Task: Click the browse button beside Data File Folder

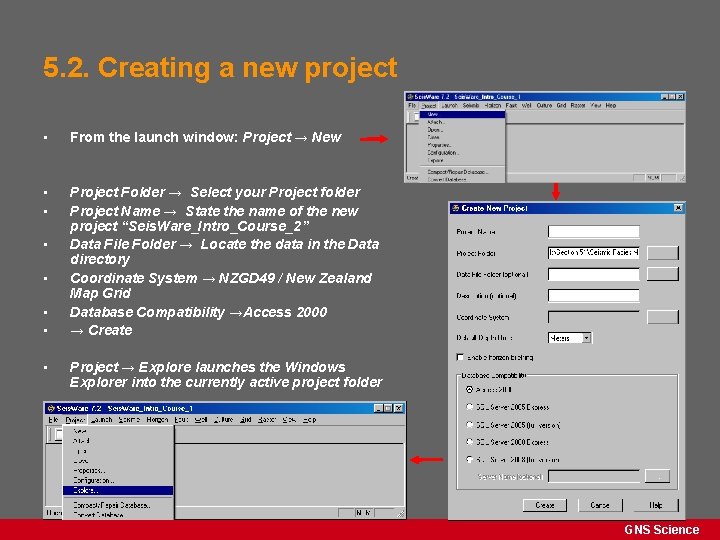Action: (663, 274)
